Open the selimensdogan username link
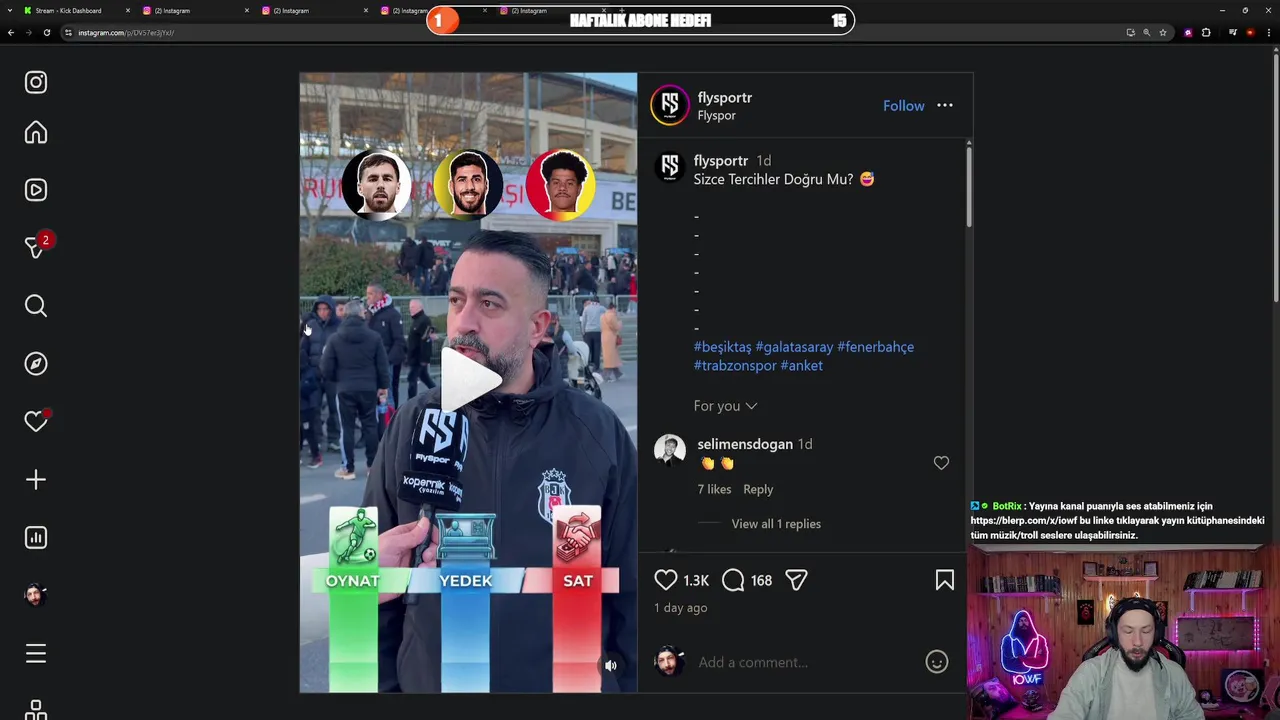The height and width of the screenshot is (720, 1280). [x=745, y=444]
